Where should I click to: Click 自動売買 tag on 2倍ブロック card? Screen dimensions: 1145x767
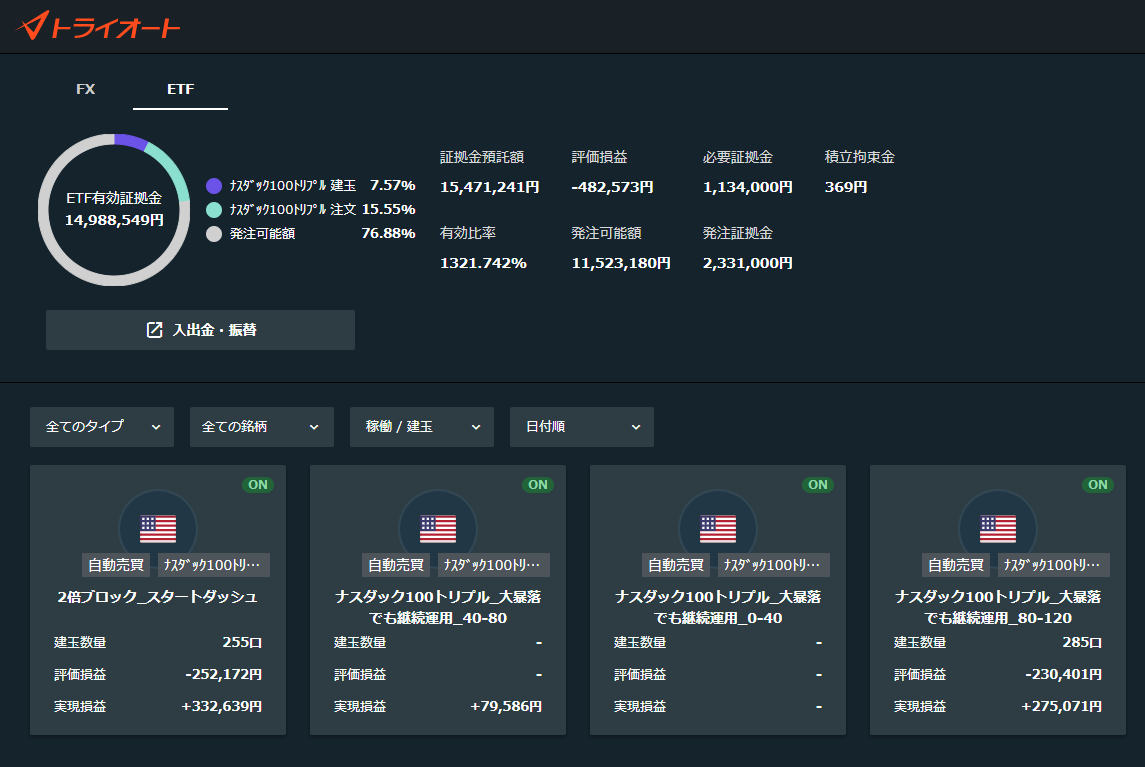tap(116, 565)
